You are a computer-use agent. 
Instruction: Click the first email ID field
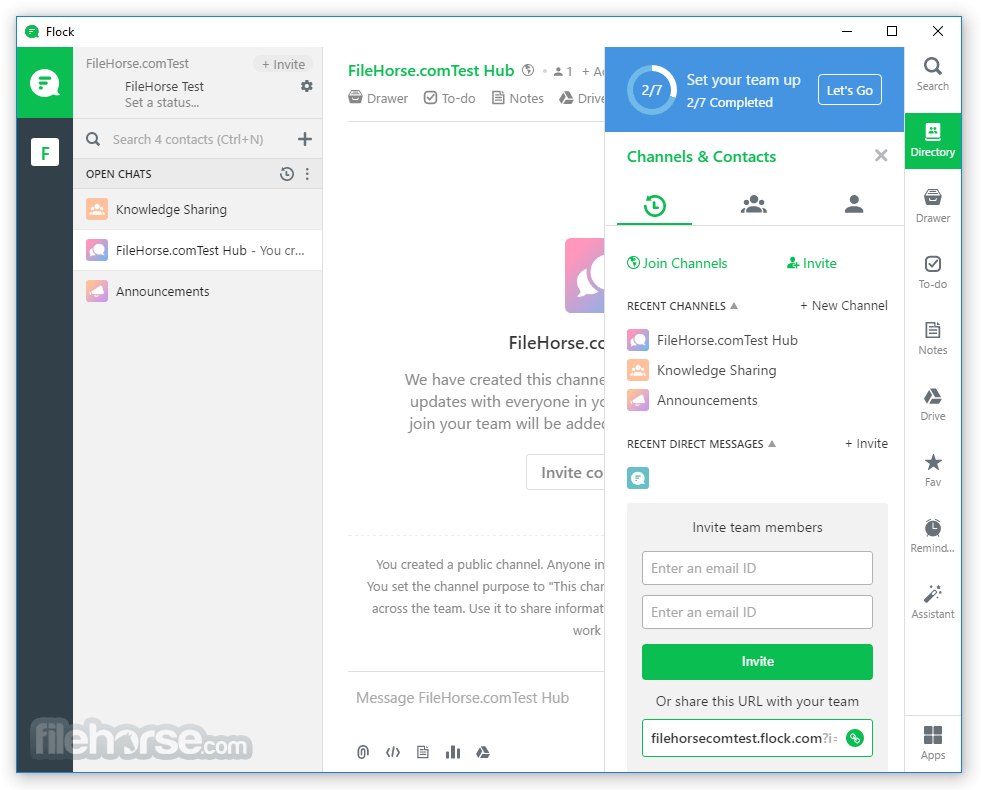pos(757,568)
